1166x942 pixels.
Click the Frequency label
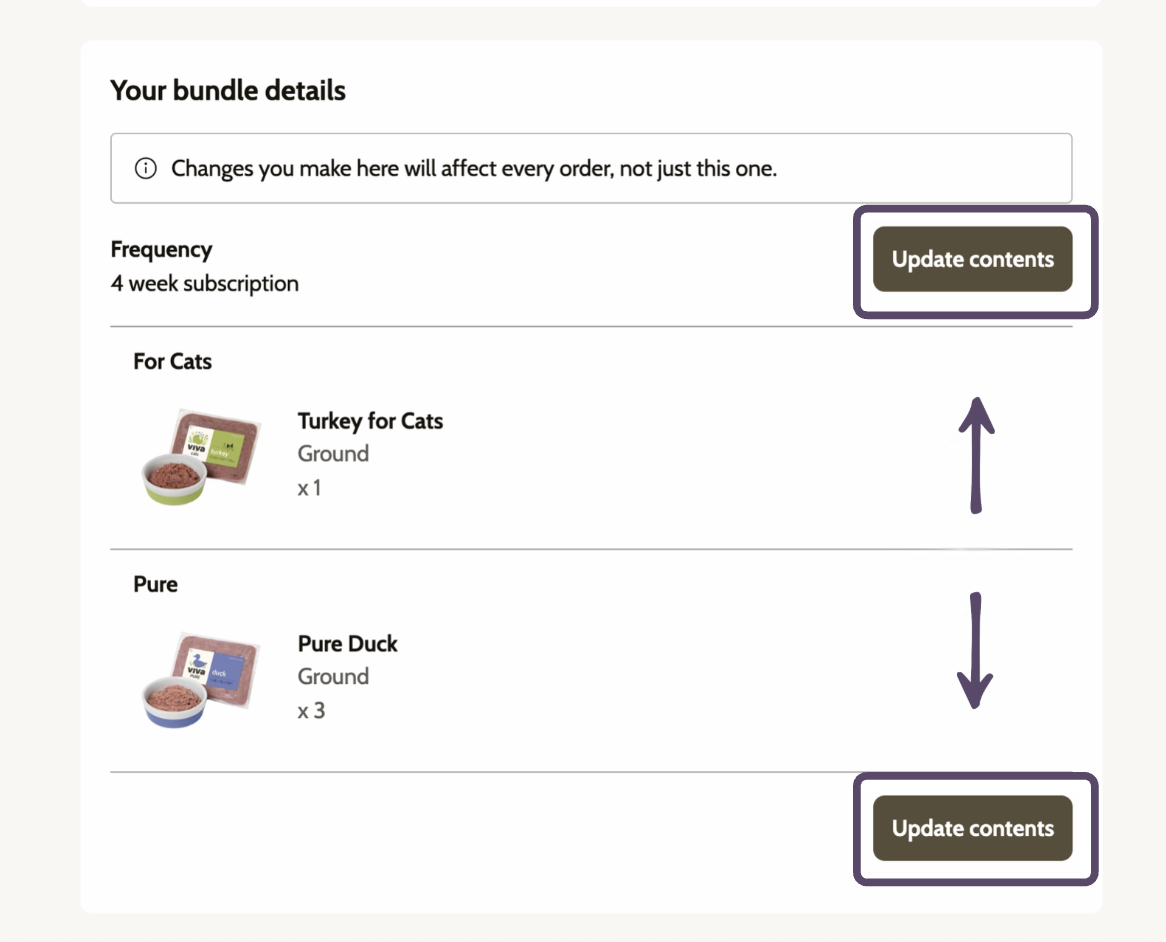click(161, 249)
